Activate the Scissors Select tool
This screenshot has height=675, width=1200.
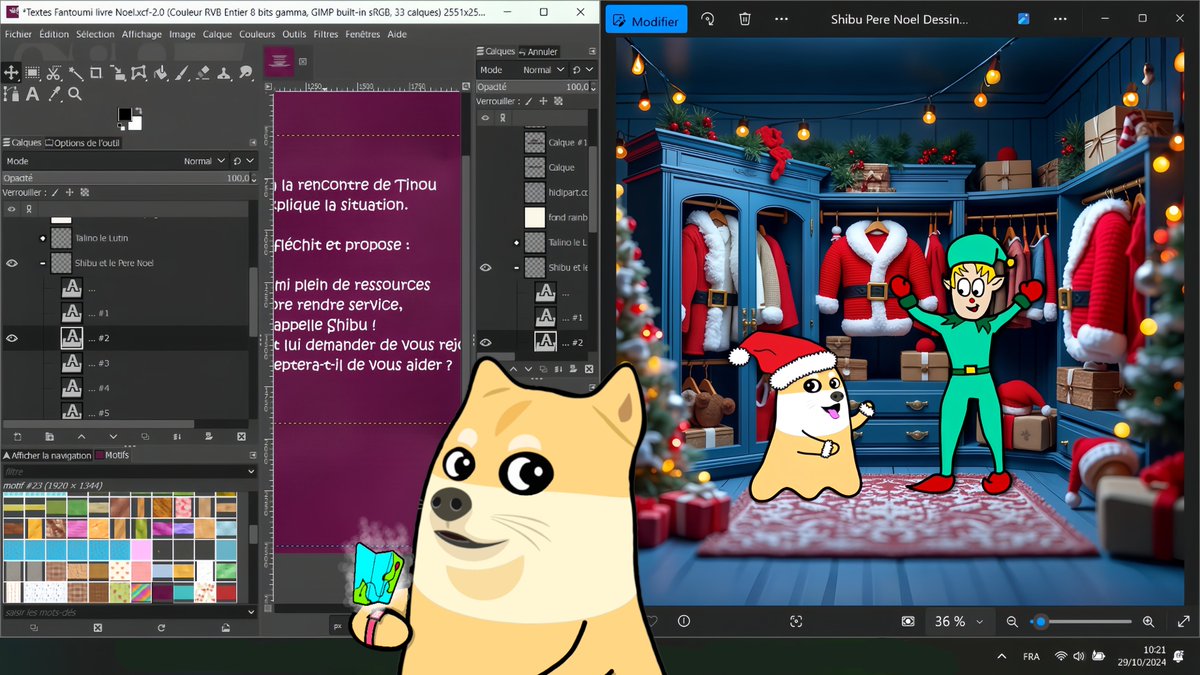pos(54,73)
